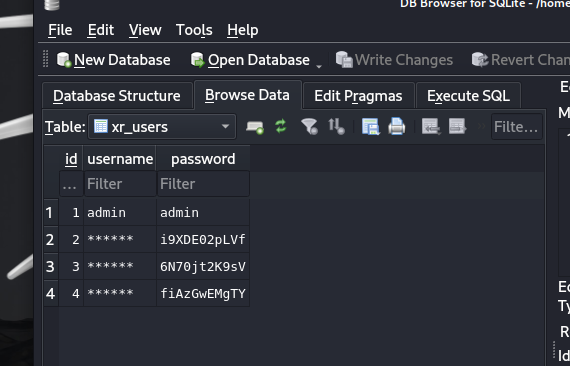Screen dimensions: 570x366
Task: Click the id column header
Action: pos(71,159)
